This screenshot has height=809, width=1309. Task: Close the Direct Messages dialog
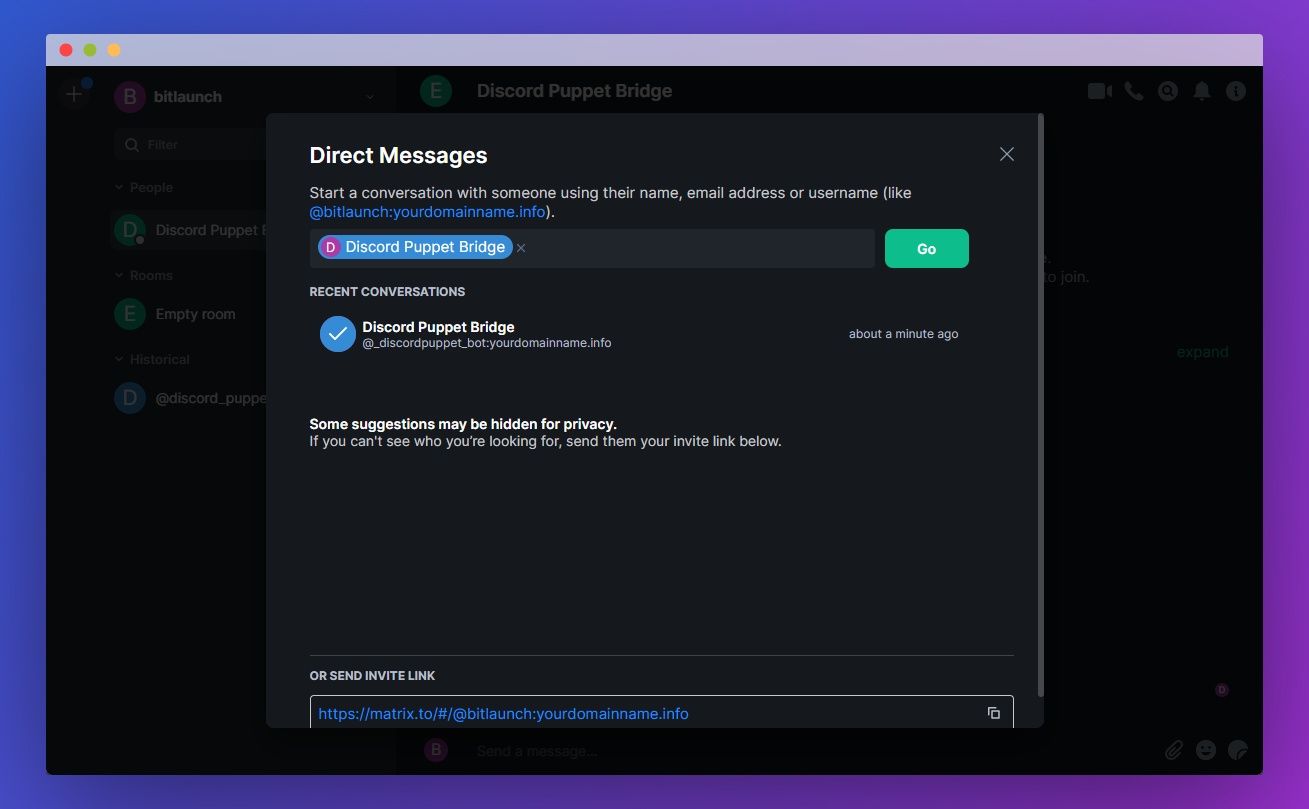click(x=1007, y=154)
